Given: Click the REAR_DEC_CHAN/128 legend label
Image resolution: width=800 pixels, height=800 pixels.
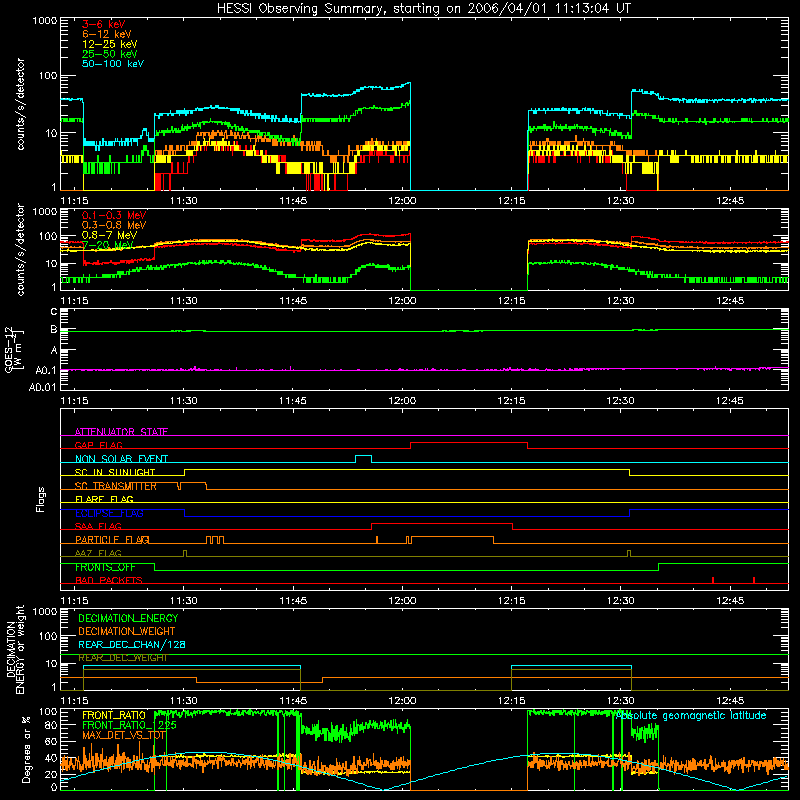Looking at the screenshot, I should [x=132, y=644].
